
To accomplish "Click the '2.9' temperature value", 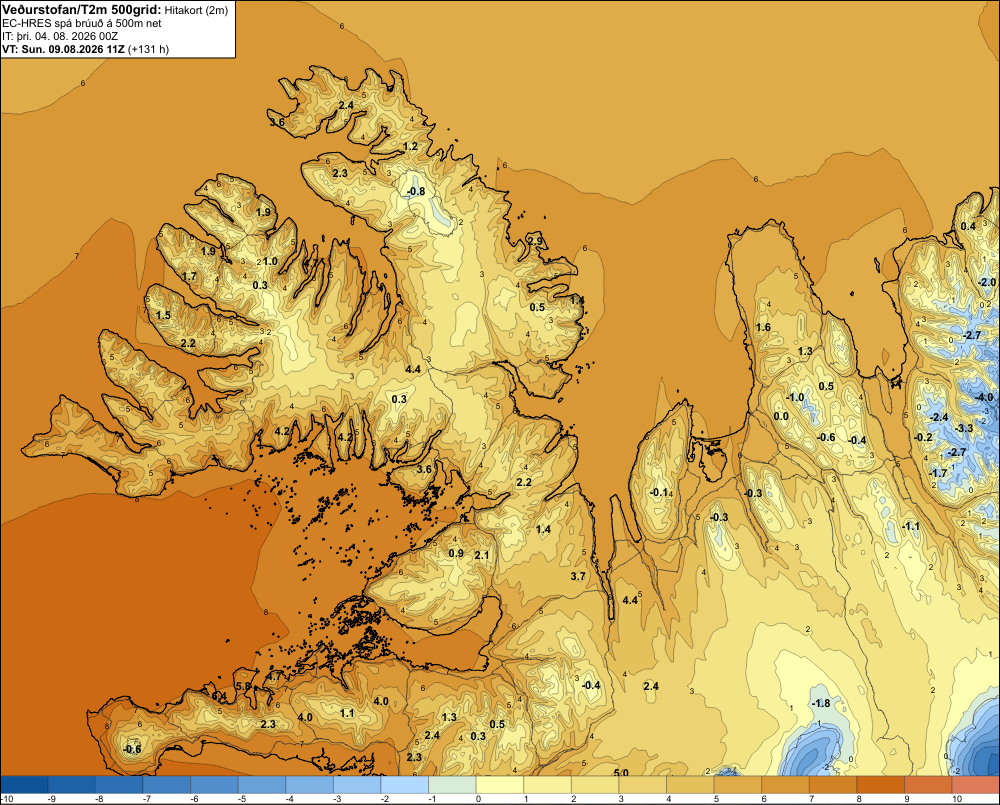I will [x=535, y=240].
